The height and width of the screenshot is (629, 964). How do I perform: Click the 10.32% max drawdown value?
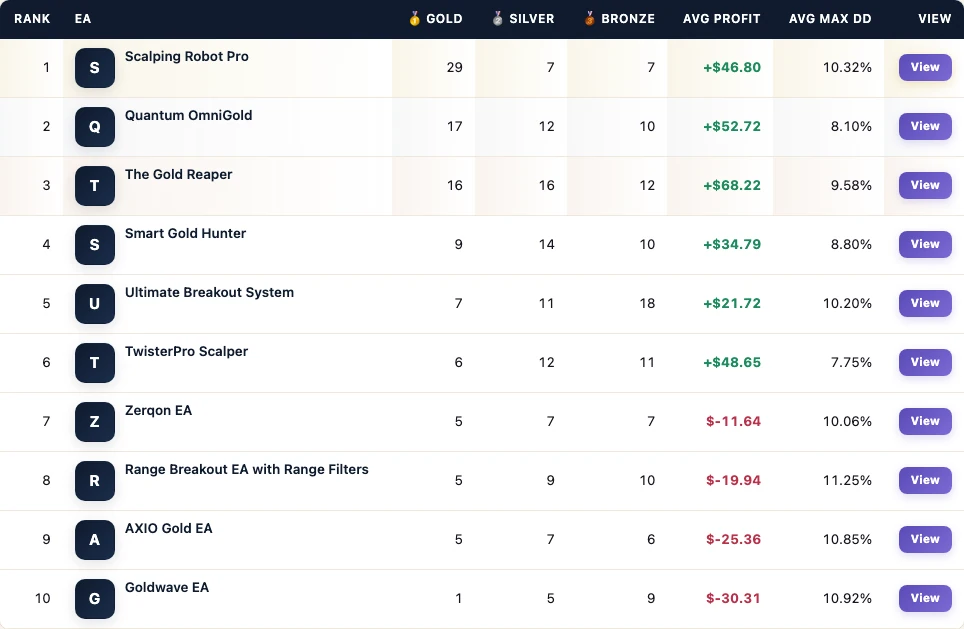click(x=847, y=68)
